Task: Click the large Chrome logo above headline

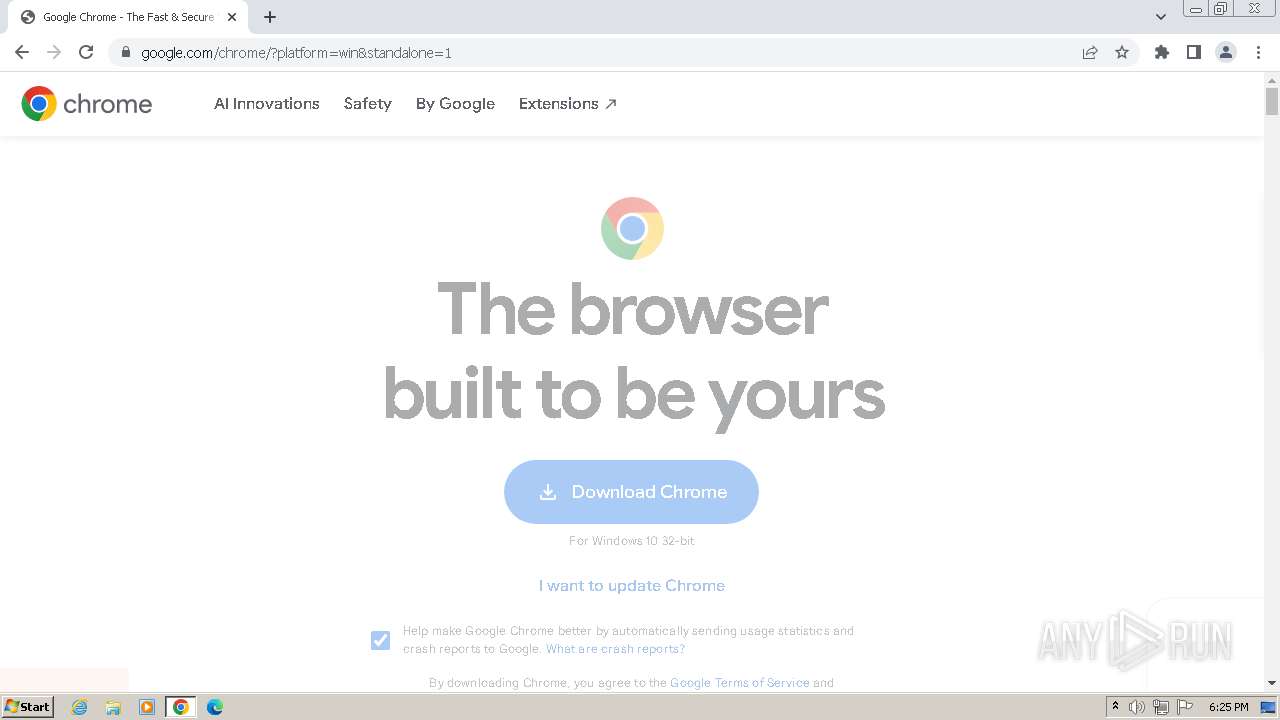Action: point(632,228)
